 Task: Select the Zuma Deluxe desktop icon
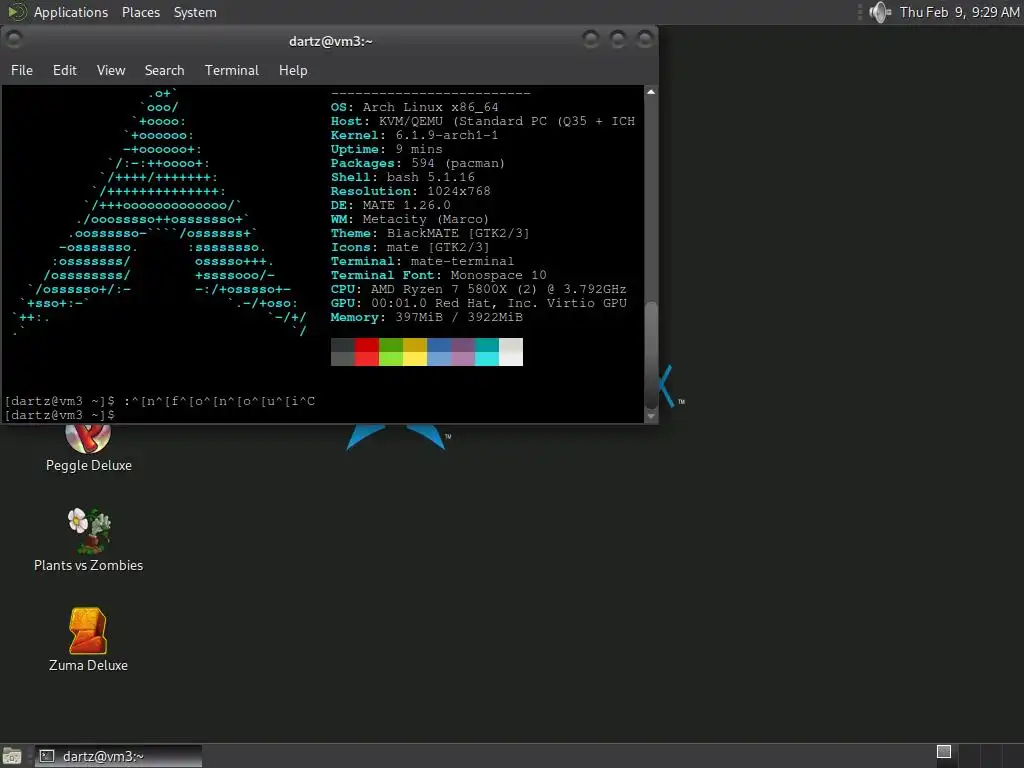pos(88,640)
